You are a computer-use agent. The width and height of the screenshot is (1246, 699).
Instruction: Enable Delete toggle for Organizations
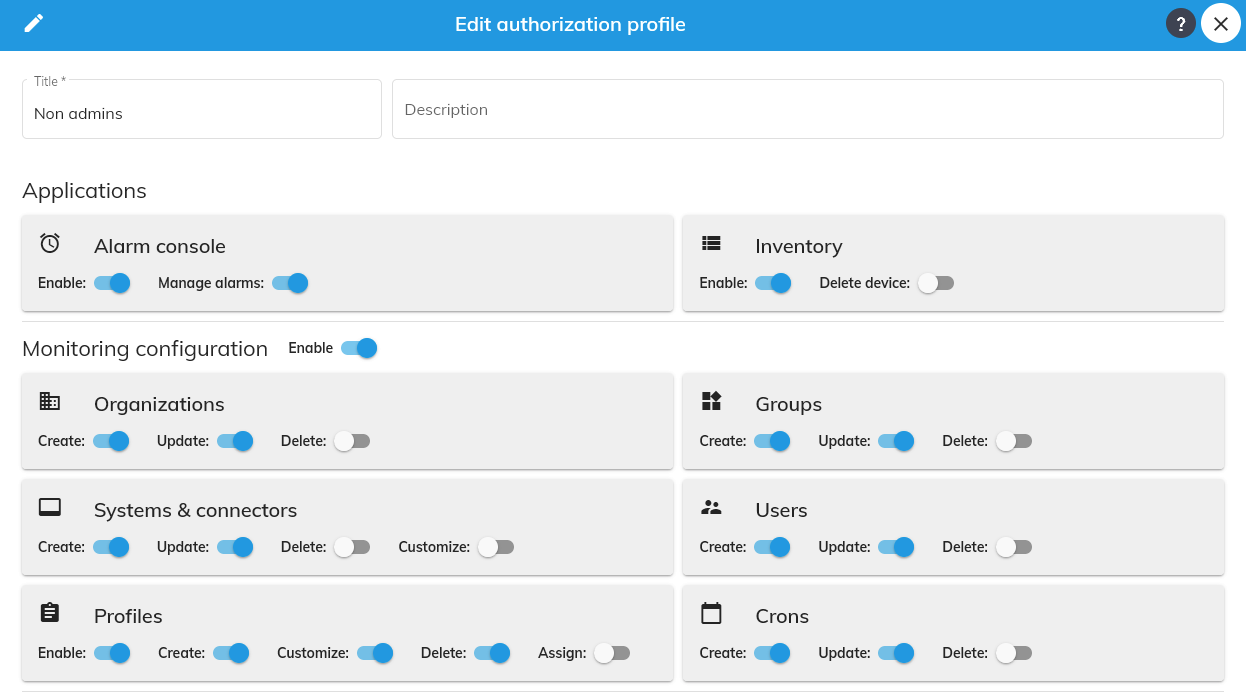352,441
